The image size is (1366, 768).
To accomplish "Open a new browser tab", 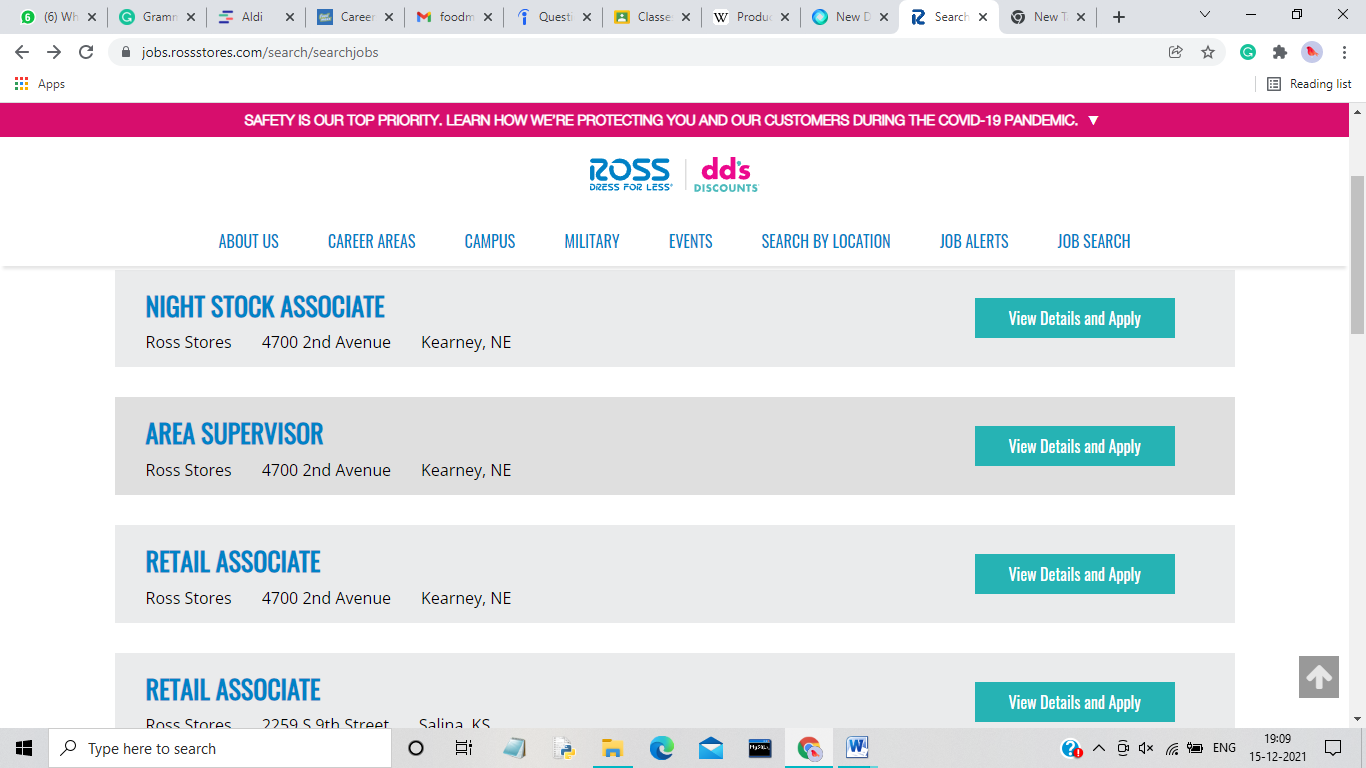I will click(x=1119, y=17).
